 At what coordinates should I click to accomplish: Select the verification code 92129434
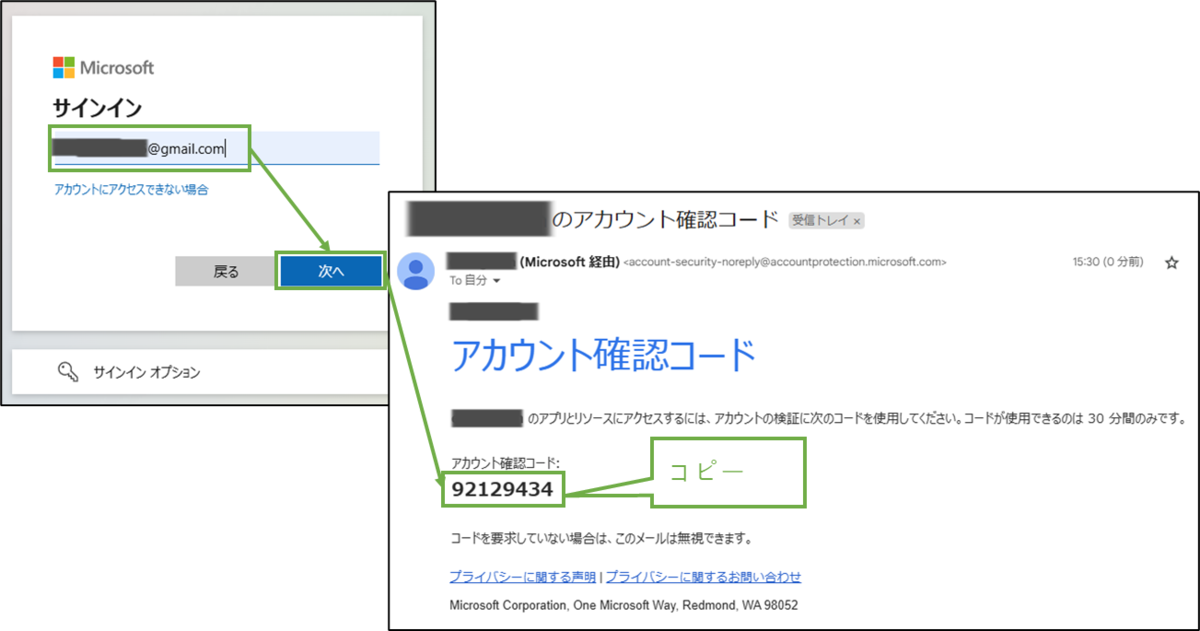click(x=502, y=489)
